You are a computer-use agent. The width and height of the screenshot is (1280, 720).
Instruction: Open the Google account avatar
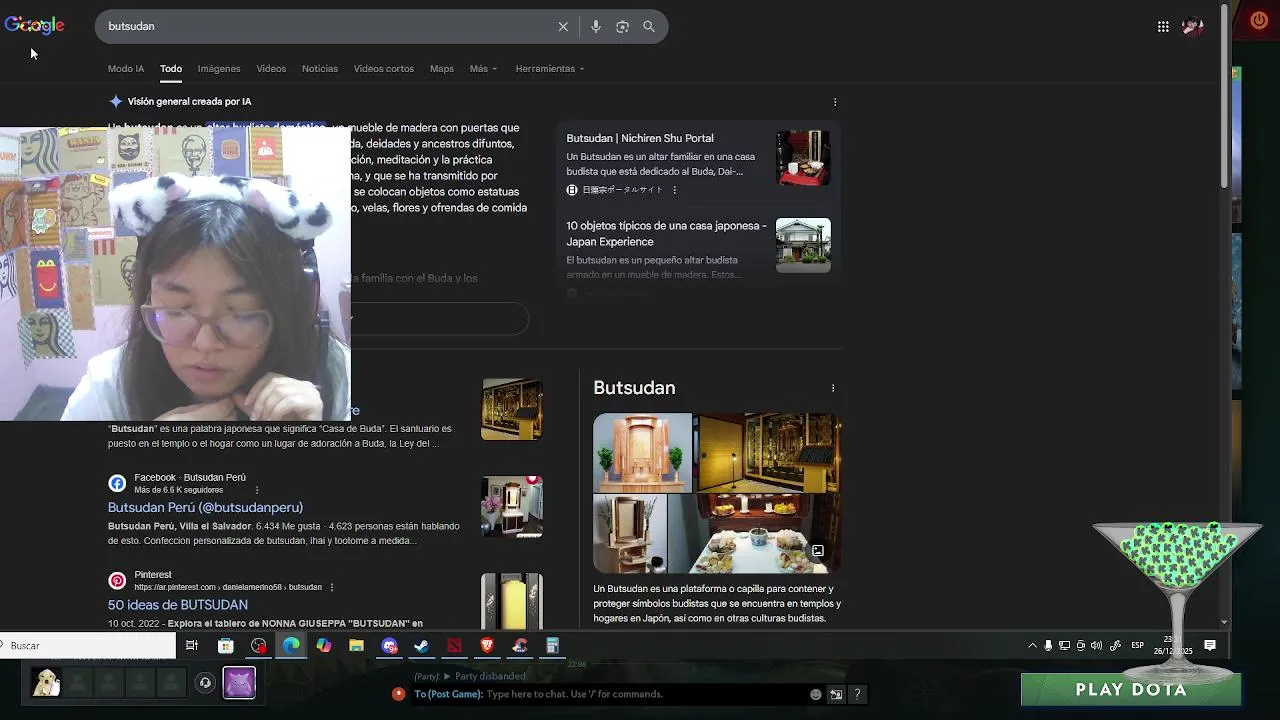point(1192,27)
